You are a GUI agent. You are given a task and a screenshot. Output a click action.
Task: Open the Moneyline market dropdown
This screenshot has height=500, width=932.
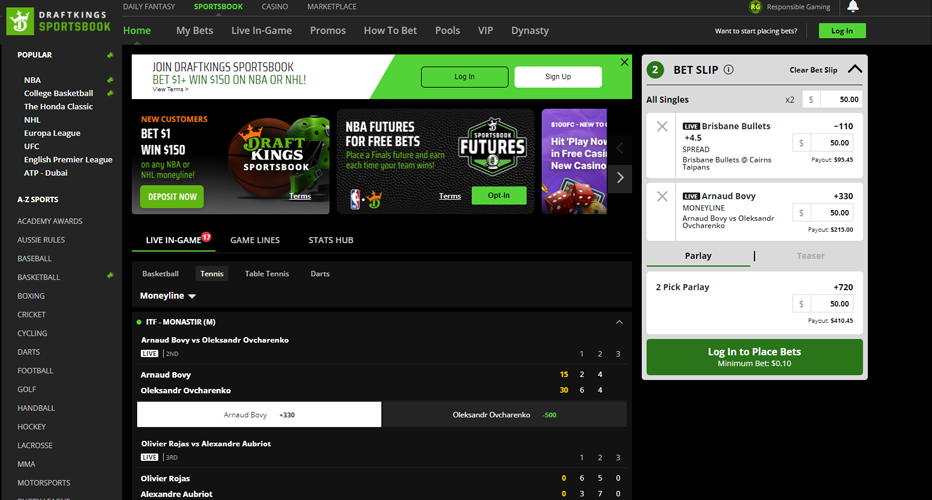coord(168,295)
